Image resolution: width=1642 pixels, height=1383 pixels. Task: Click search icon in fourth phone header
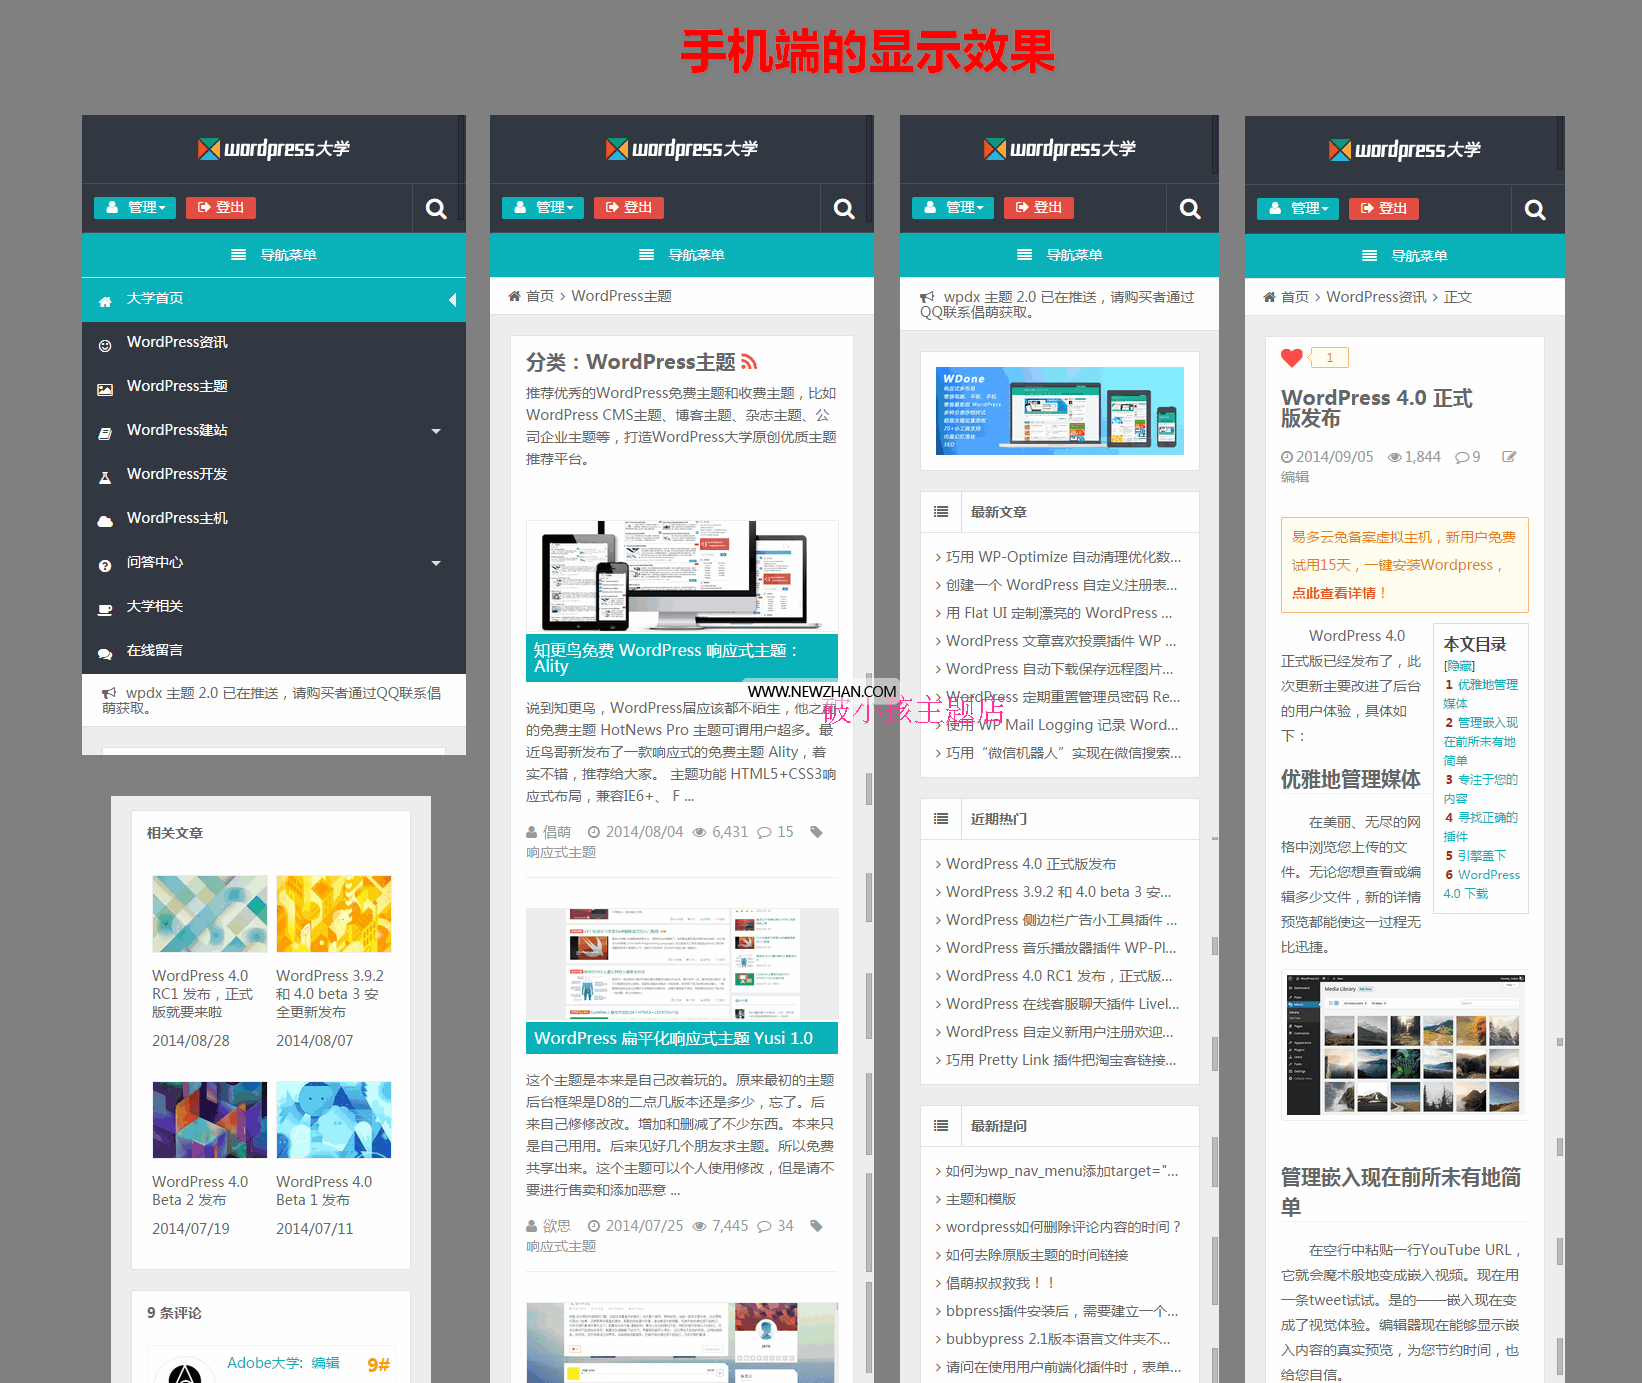[x=1535, y=210]
